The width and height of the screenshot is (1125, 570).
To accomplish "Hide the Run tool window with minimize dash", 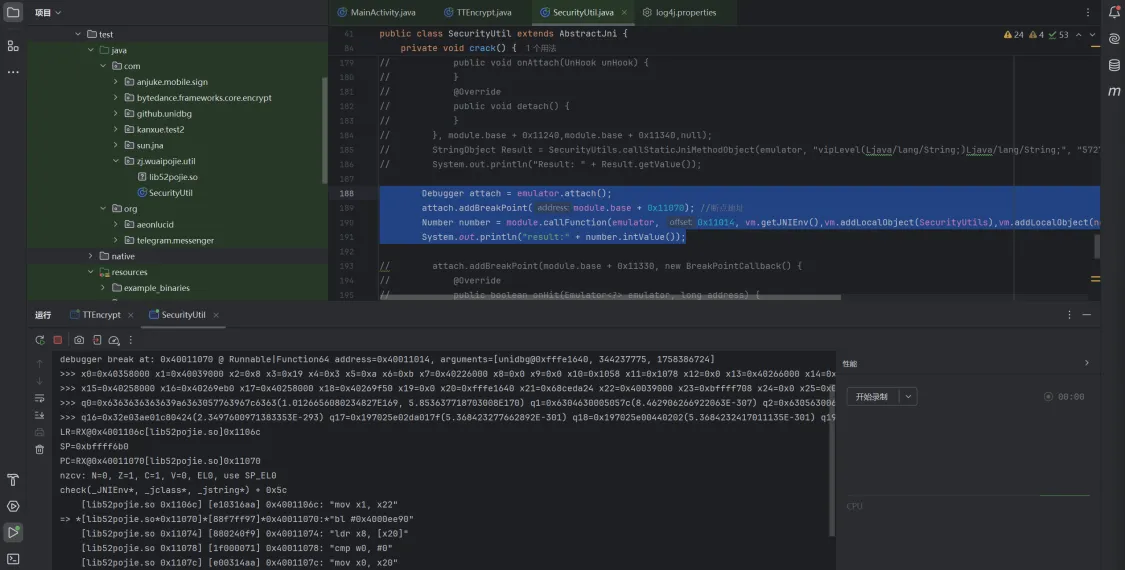I will click(1086, 314).
